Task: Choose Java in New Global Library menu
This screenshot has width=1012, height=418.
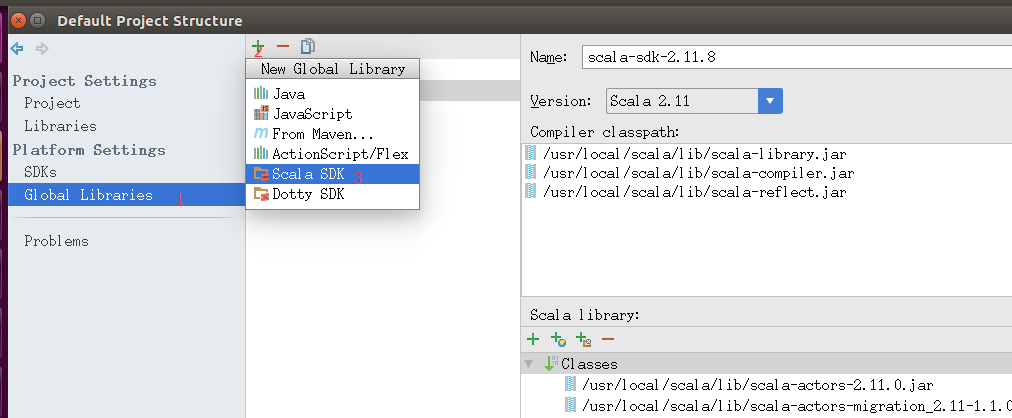Action: pos(332,94)
